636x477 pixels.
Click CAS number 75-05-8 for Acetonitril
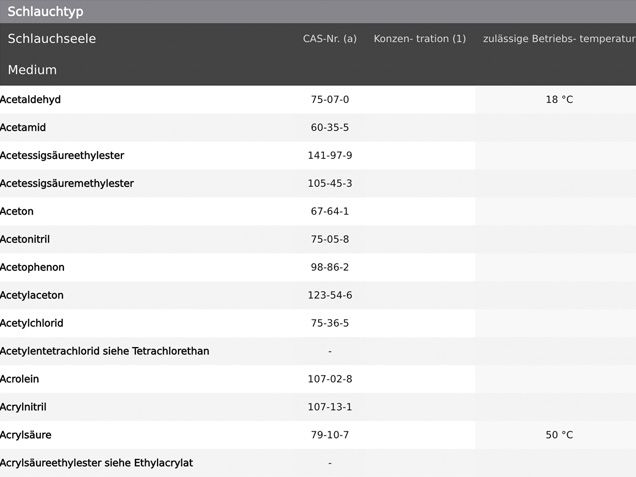[x=329, y=240]
